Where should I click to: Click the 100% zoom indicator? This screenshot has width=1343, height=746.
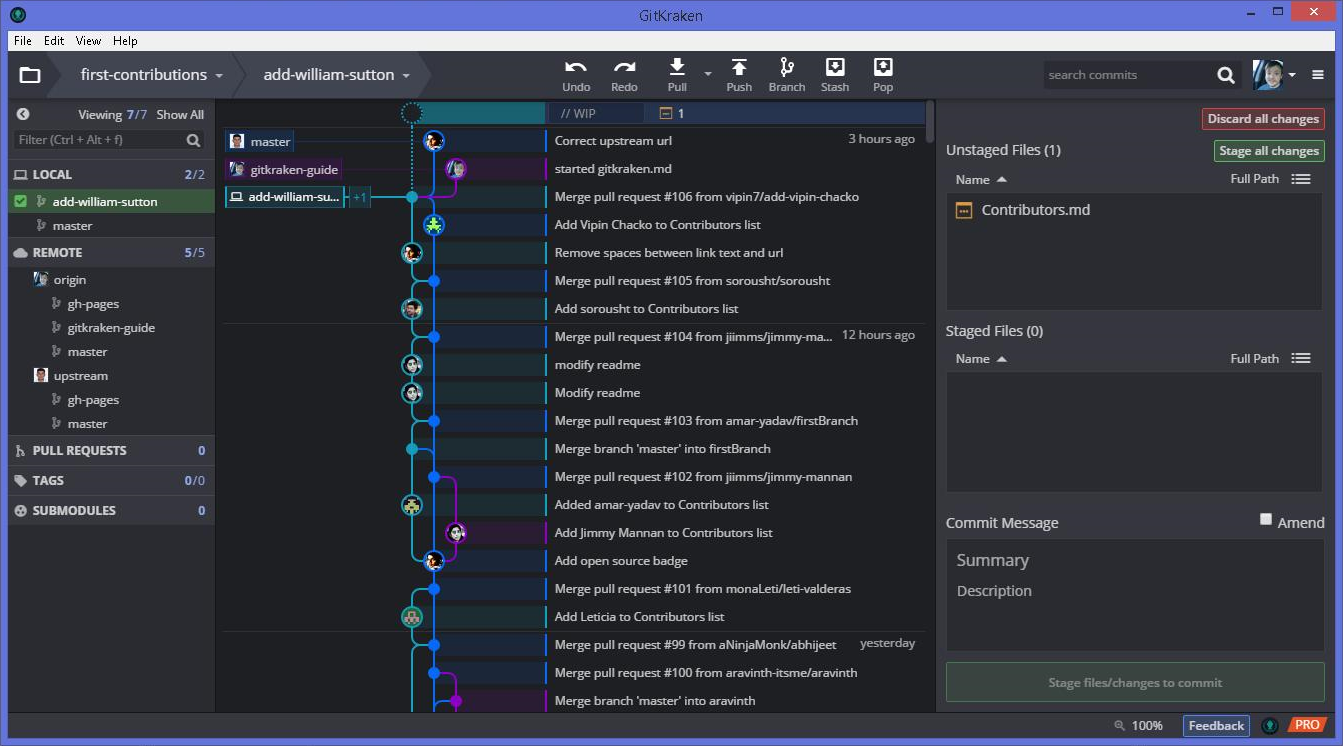(x=1138, y=726)
